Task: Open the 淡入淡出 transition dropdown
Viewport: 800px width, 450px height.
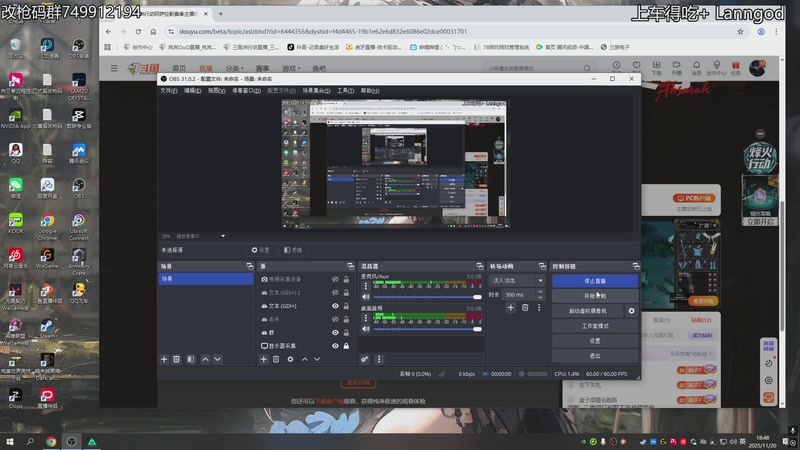Action: tap(517, 280)
